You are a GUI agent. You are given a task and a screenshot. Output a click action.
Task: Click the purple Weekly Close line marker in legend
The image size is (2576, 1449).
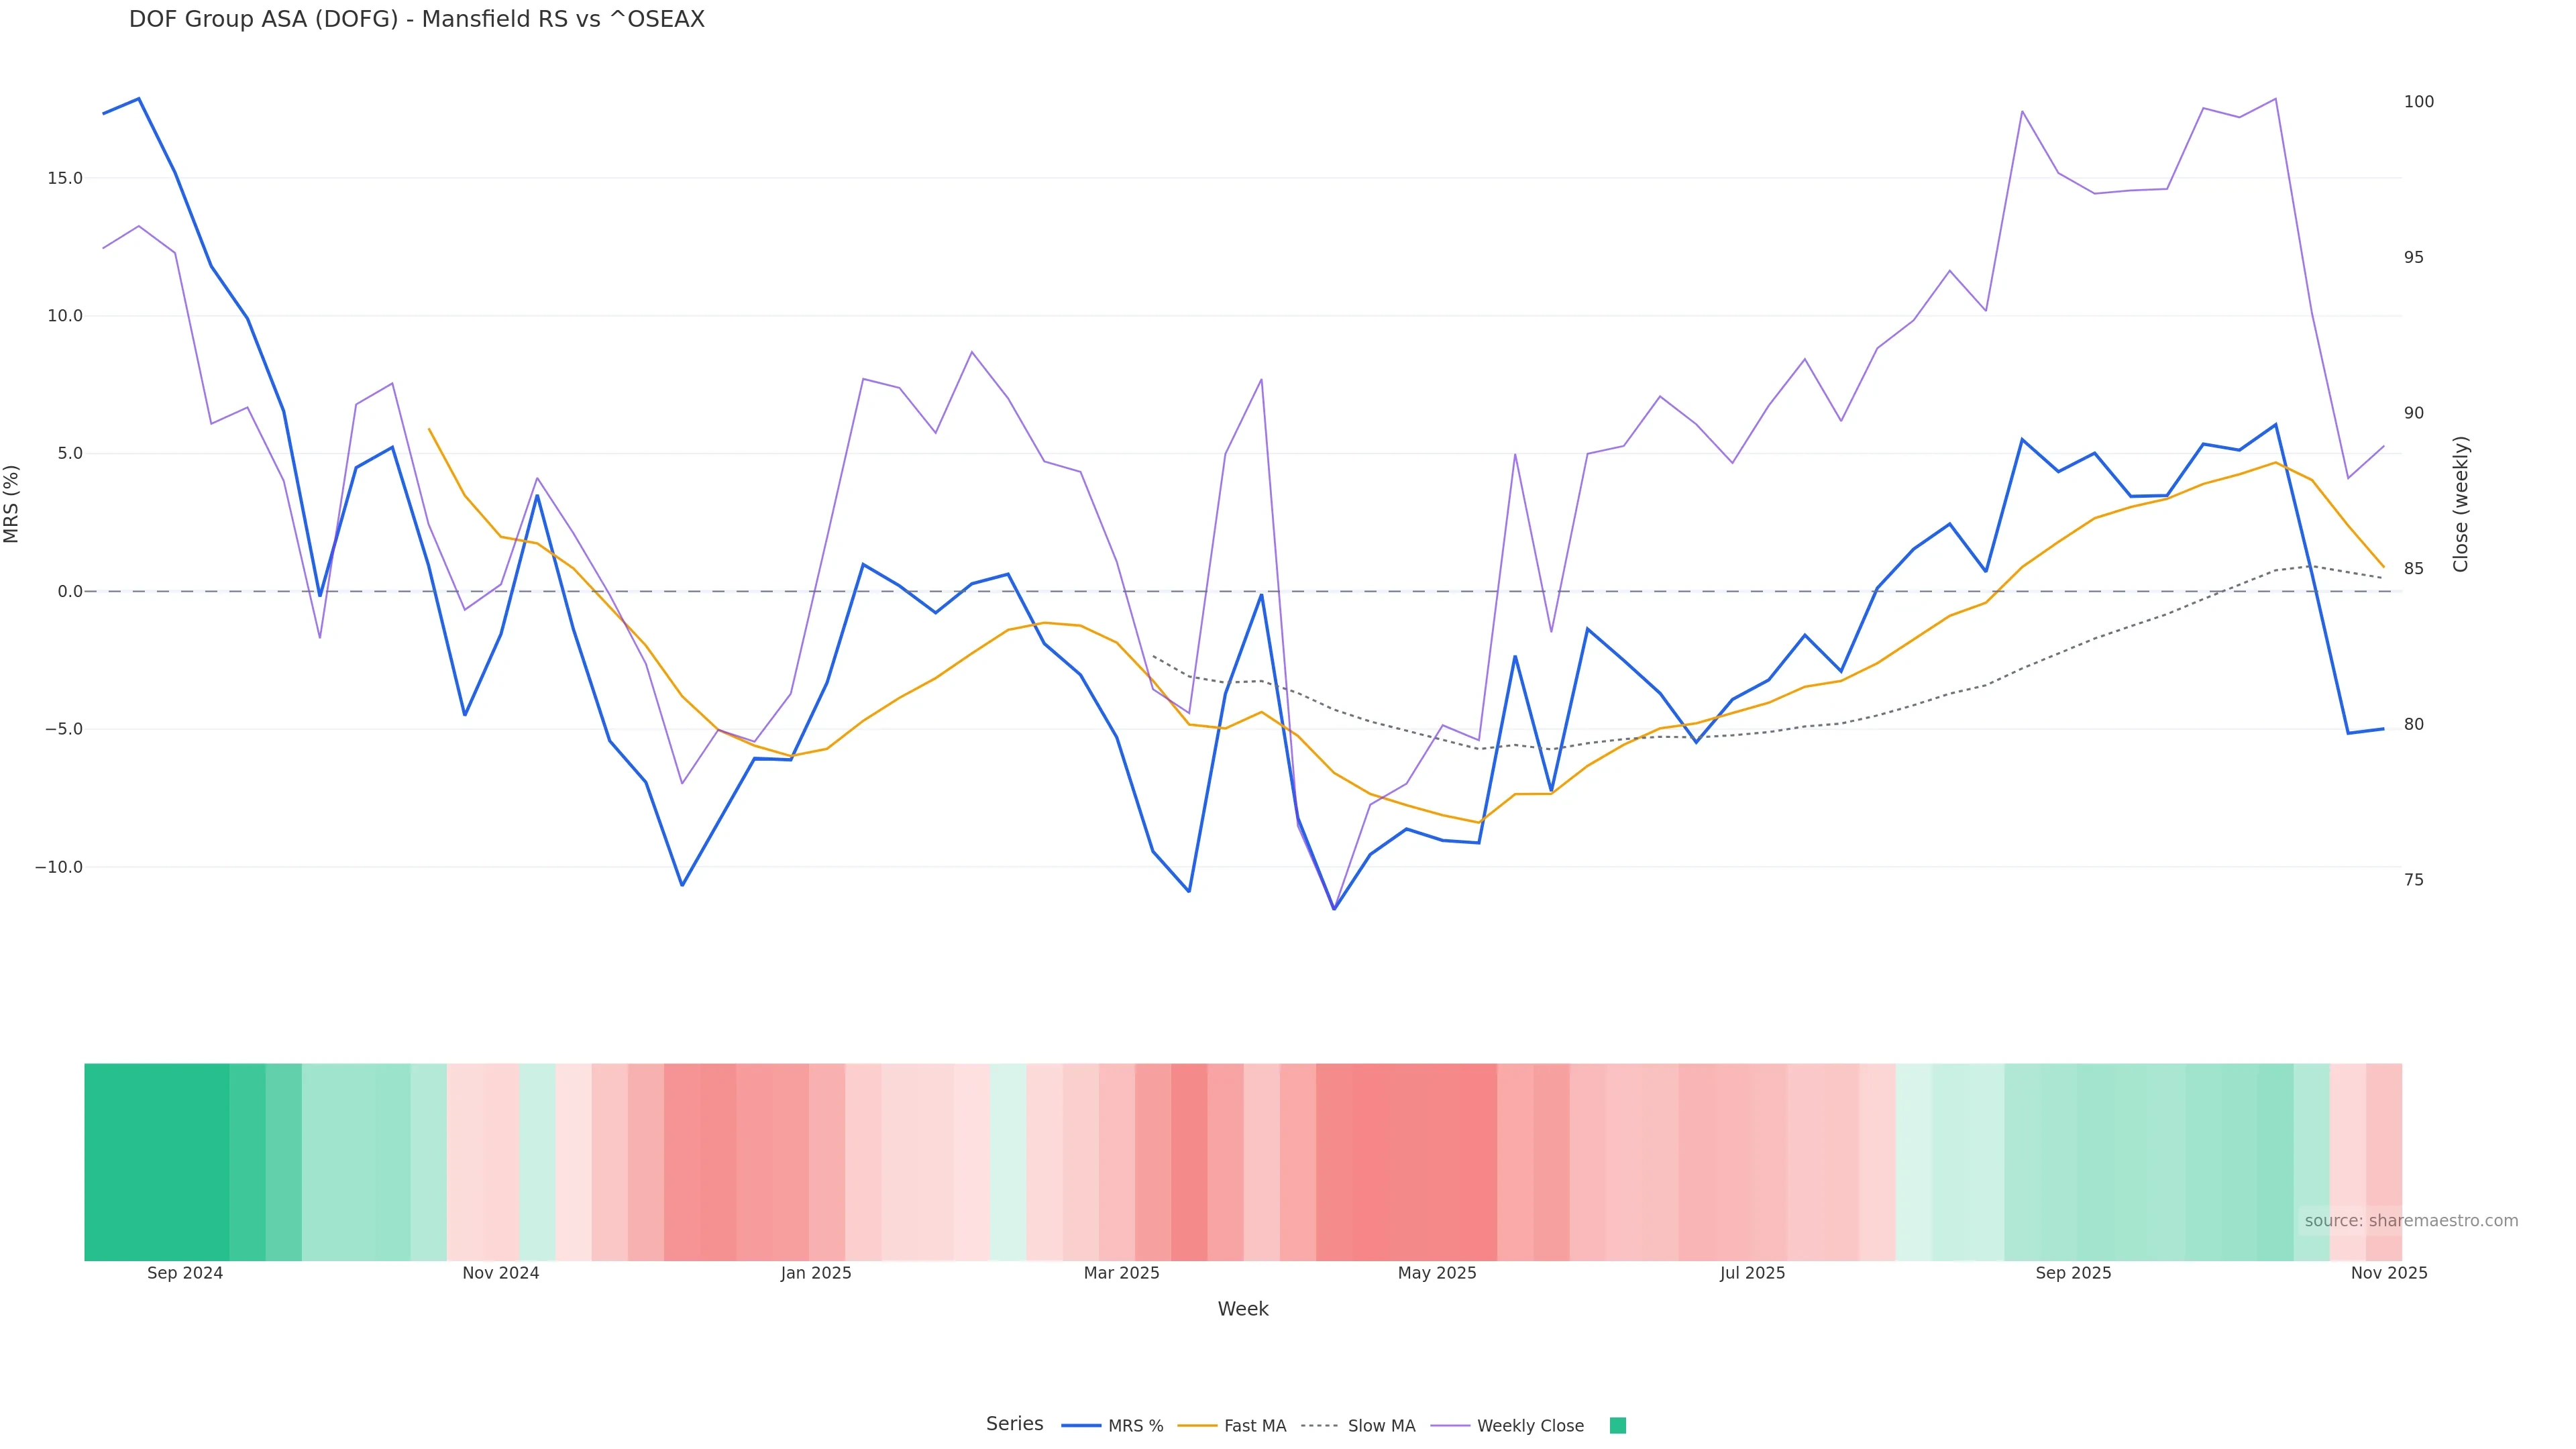(1450, 1426)
